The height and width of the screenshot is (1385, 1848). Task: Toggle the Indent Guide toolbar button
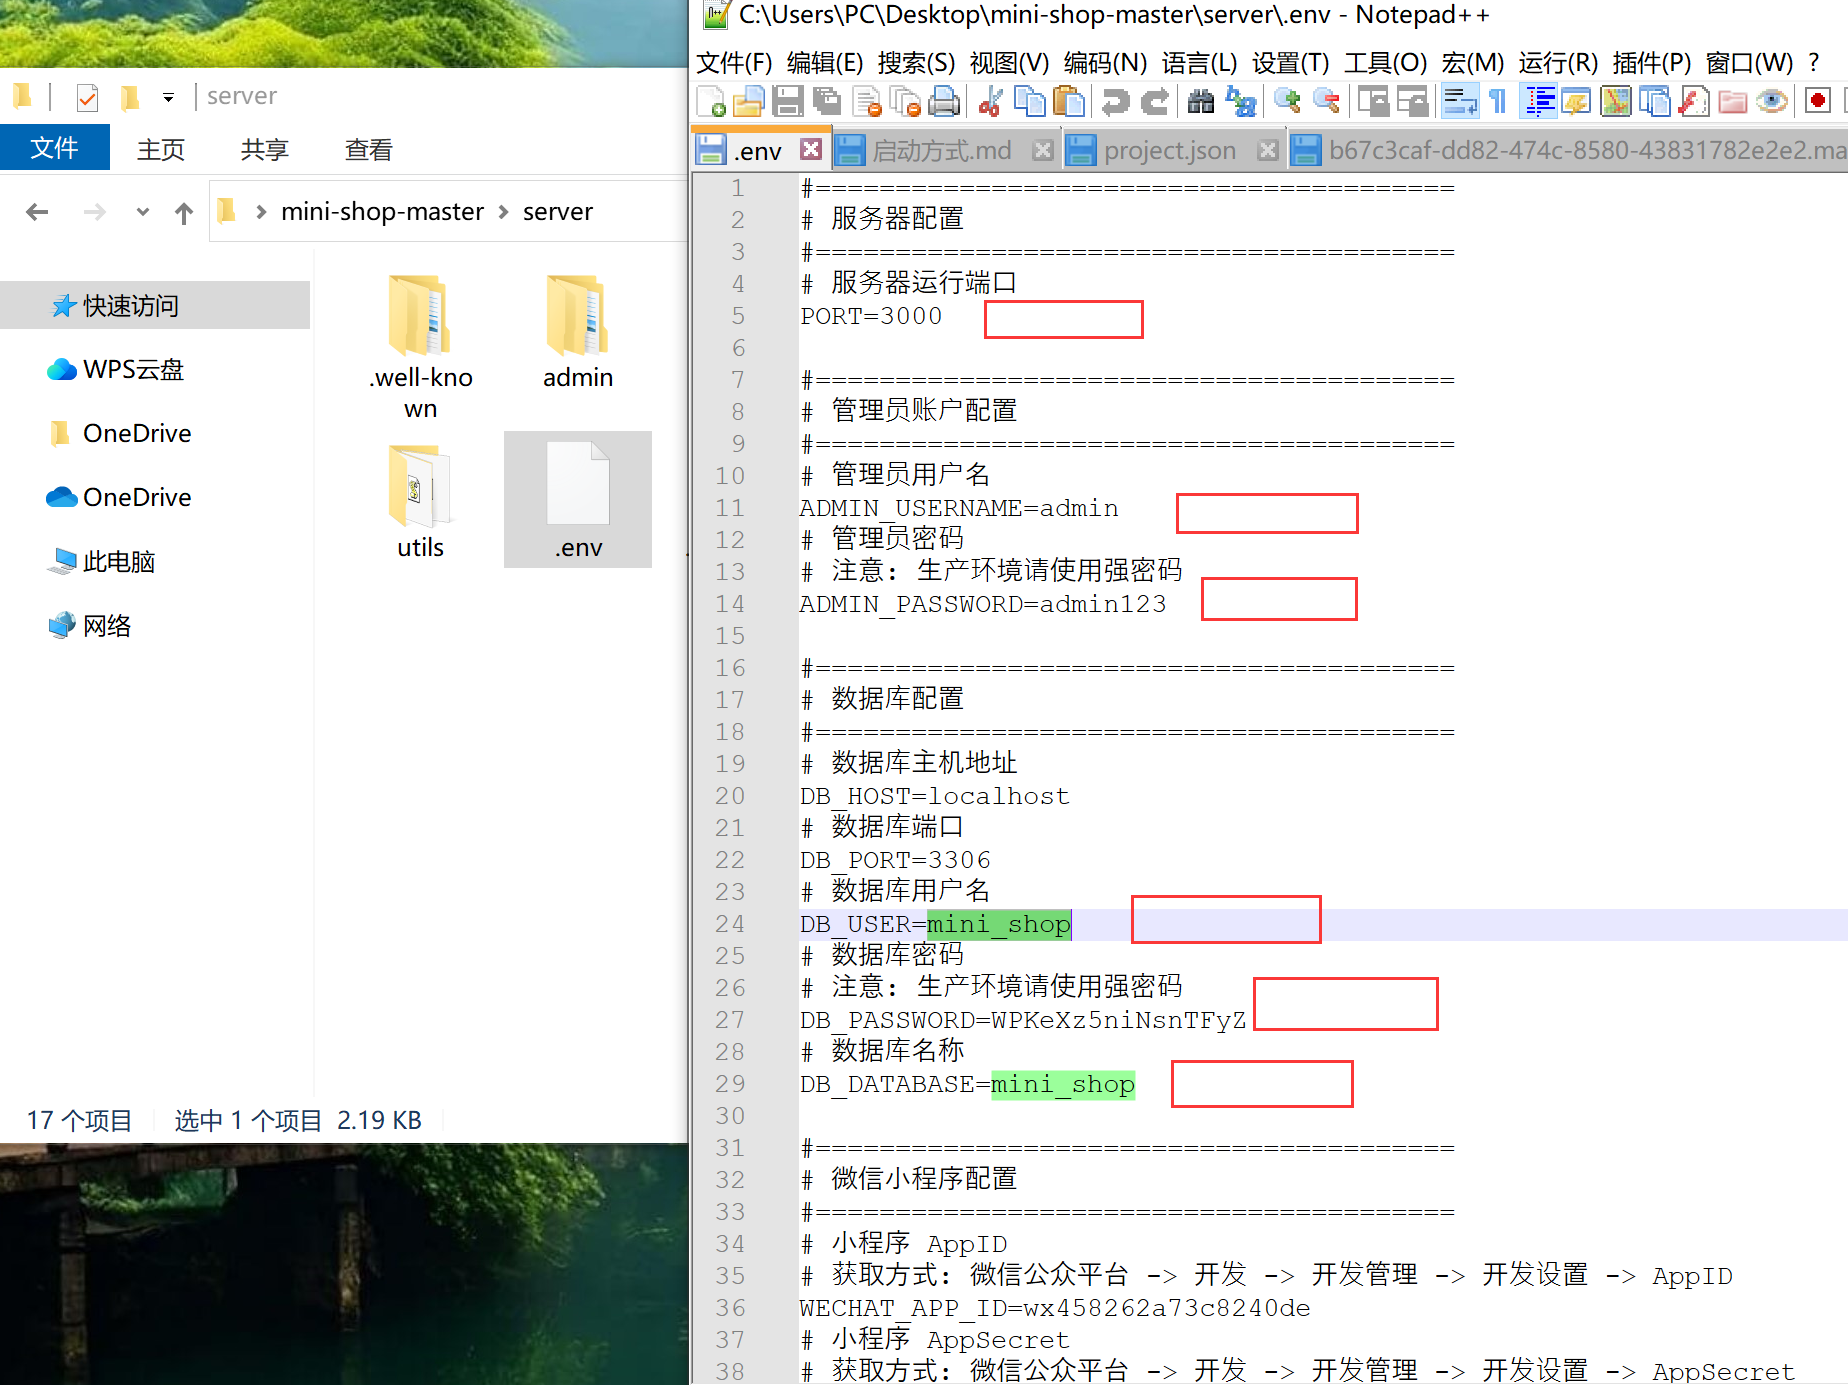1539,102
